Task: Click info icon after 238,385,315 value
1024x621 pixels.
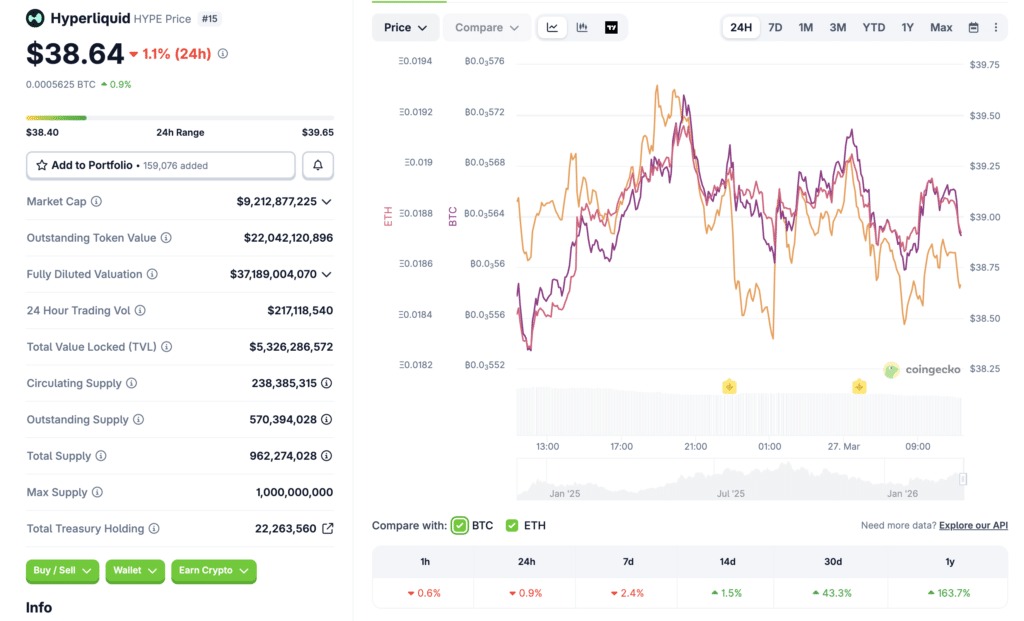Action: (x=327, y=383)
